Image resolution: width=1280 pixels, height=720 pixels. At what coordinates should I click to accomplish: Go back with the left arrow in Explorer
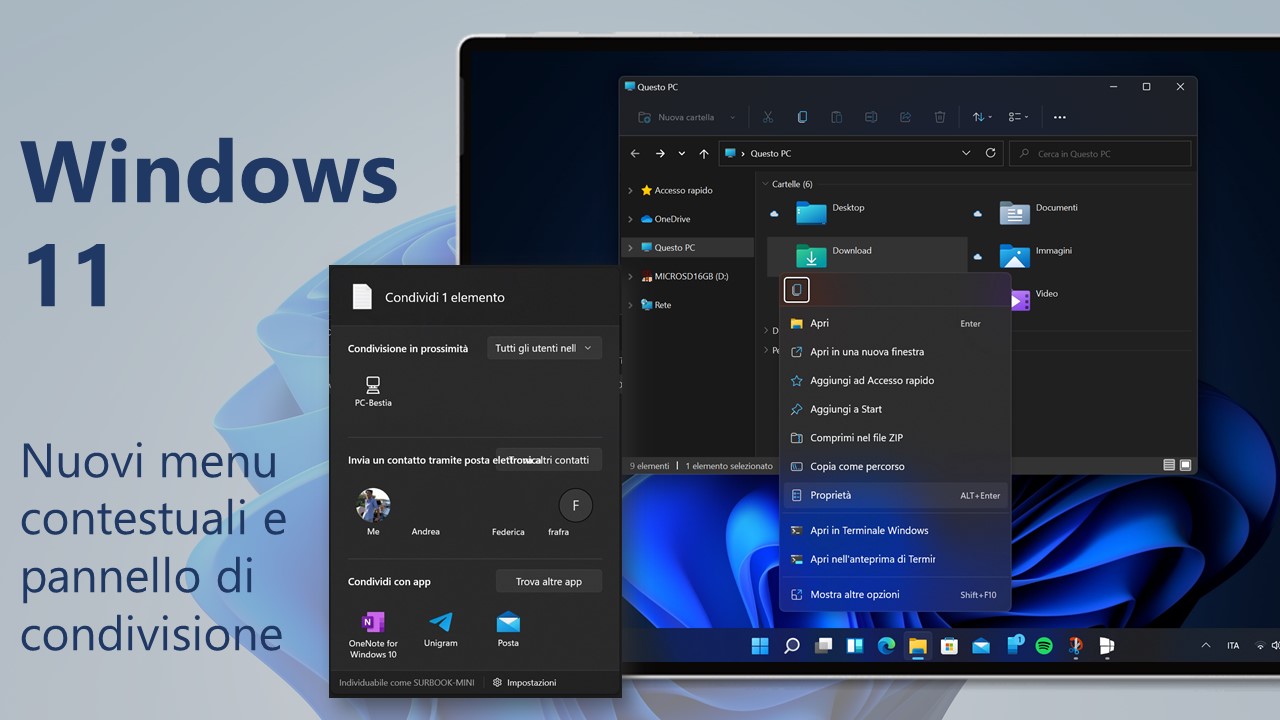635,154
